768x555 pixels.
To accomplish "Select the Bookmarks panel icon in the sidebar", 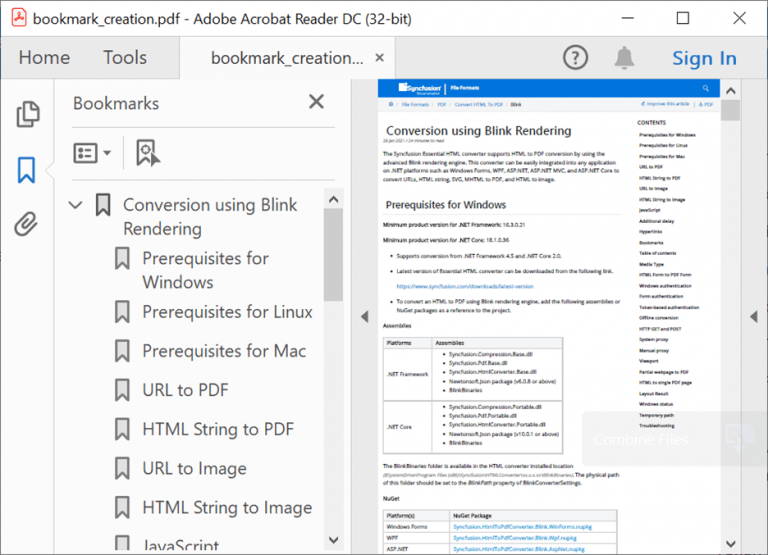I will click(26, 170).
